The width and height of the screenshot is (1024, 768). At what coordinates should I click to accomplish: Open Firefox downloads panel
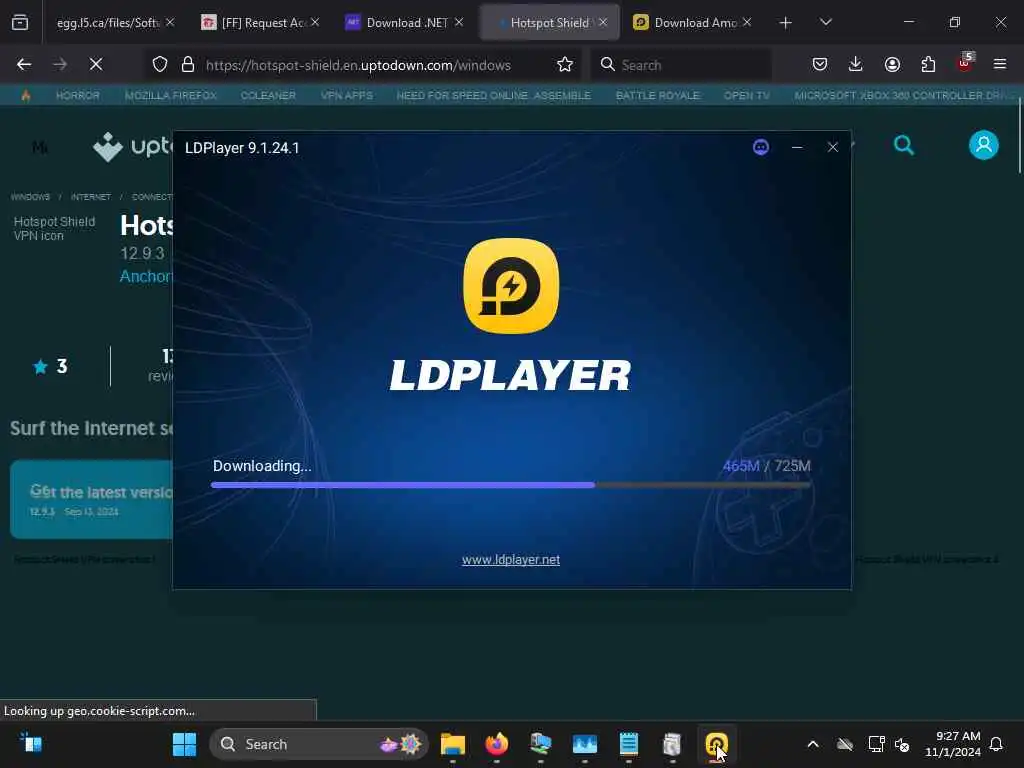click(856, 65)
